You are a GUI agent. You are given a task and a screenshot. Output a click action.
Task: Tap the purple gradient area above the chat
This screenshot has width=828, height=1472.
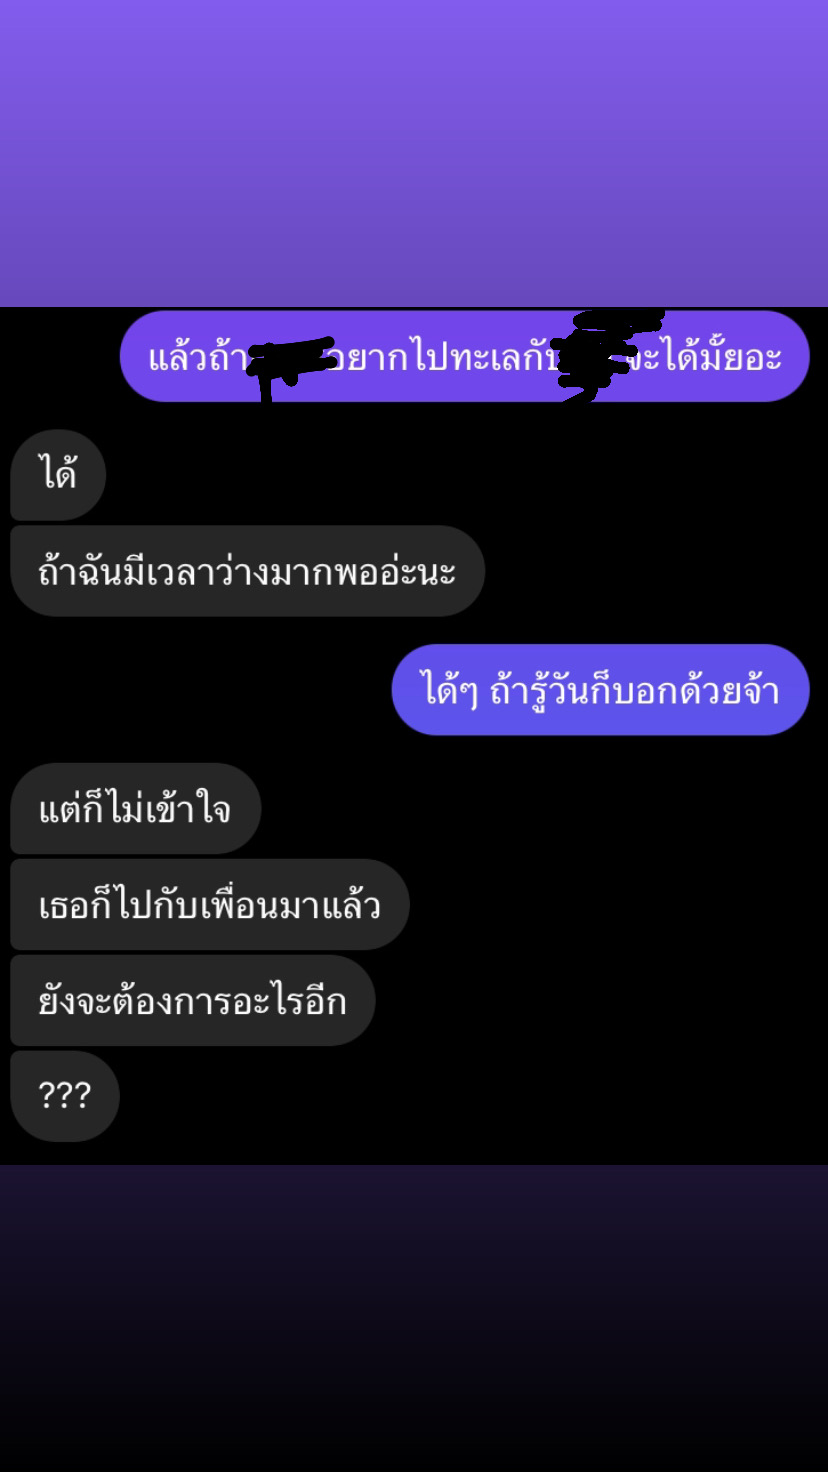(x=414, y=153)
